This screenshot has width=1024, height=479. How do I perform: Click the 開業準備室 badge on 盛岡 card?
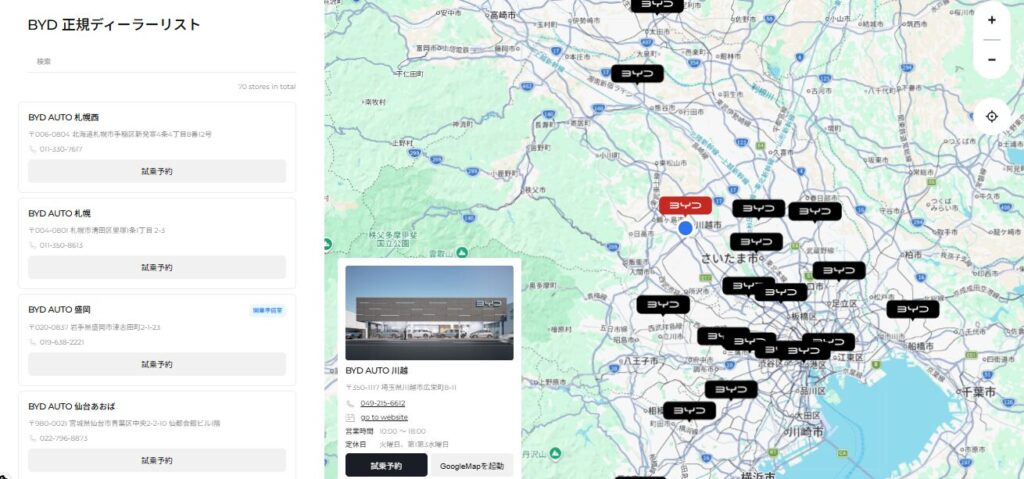268,310
